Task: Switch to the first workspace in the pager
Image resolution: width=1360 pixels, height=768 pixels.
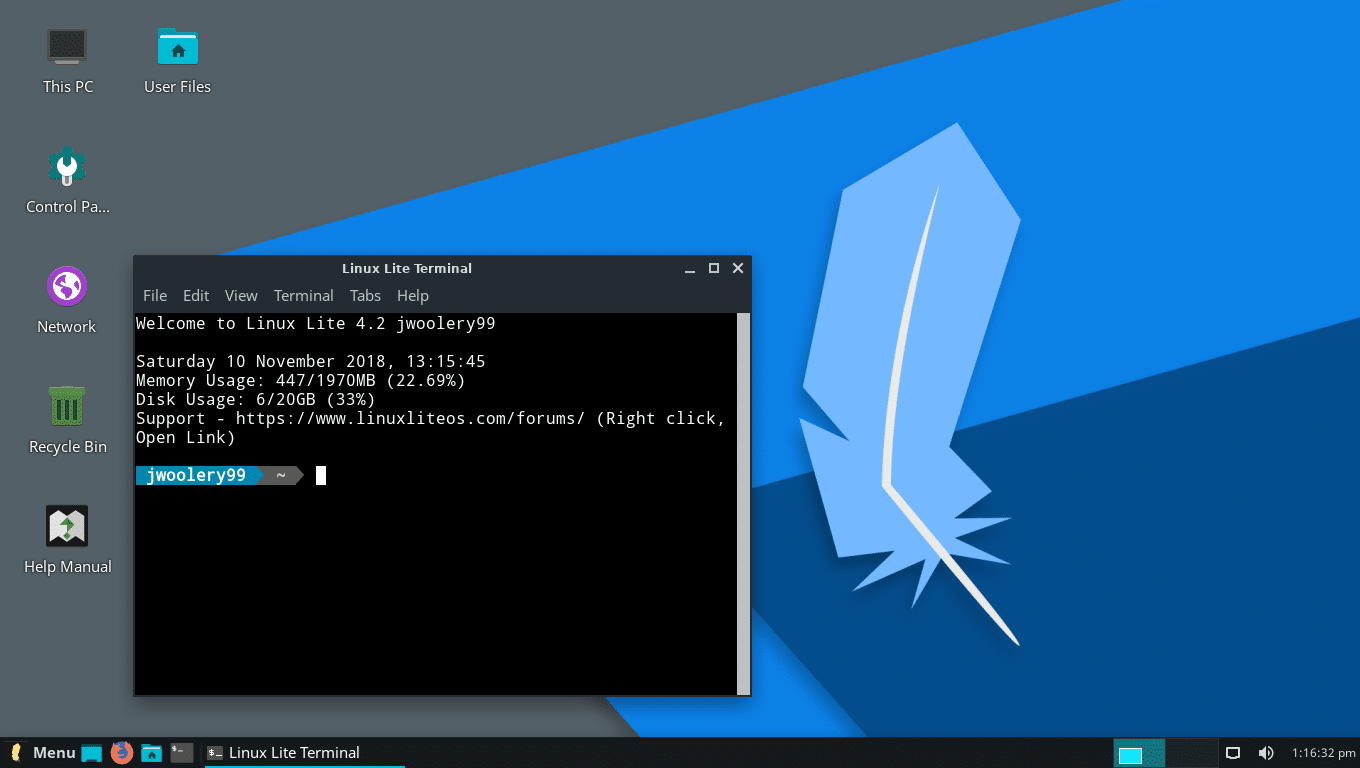Action: tap(1140, 753)
